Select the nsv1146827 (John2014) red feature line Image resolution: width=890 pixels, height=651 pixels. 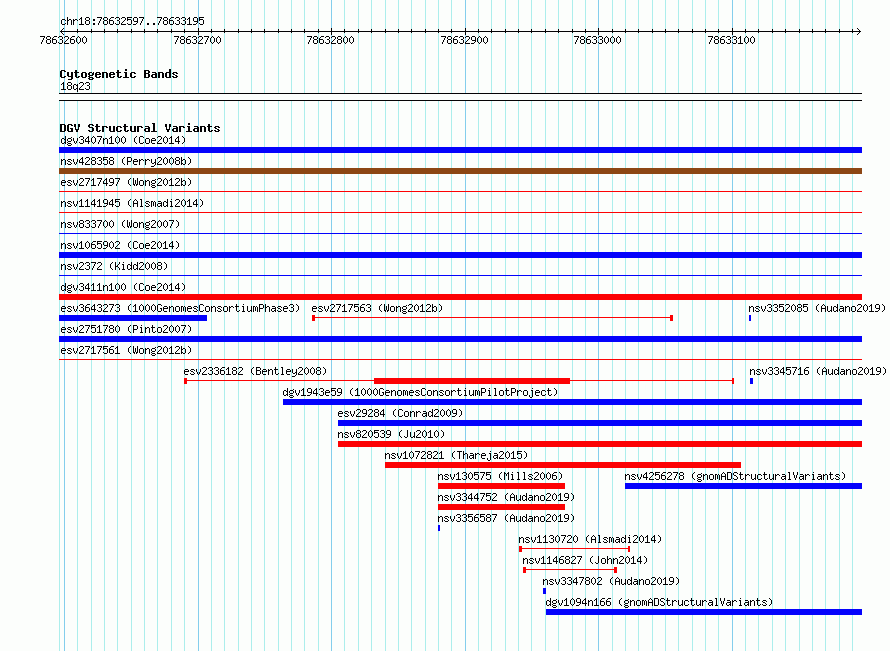click(570, 570)
